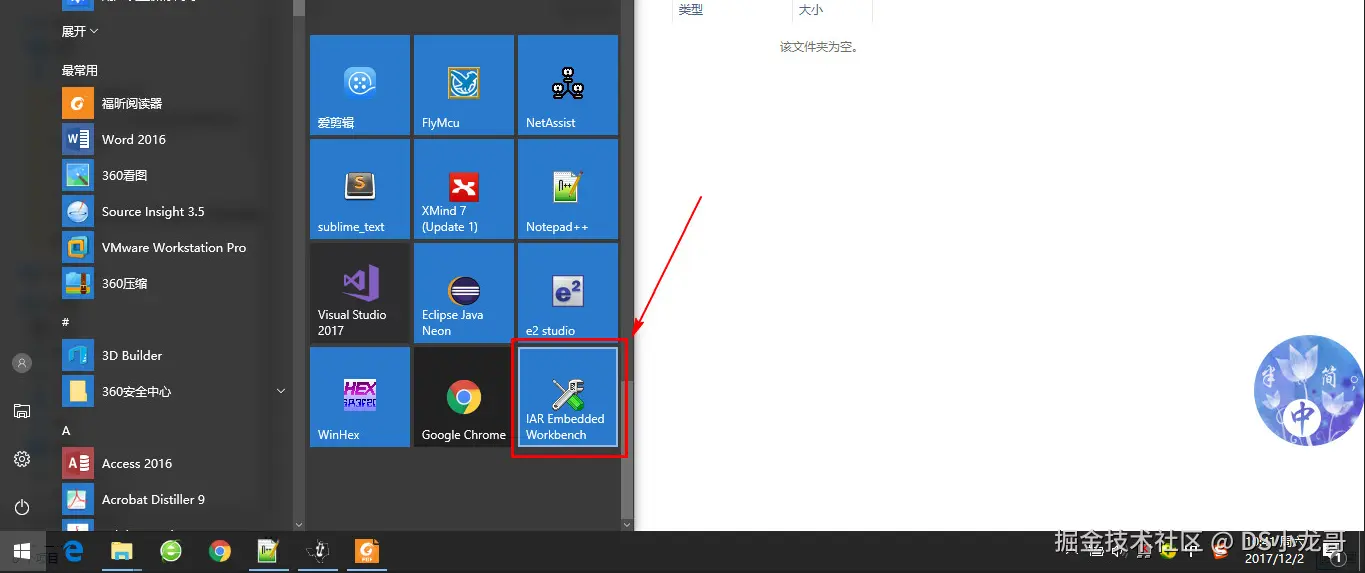
Task: Open Microsoft Edge from taskbar
Action: pos(73,551)
